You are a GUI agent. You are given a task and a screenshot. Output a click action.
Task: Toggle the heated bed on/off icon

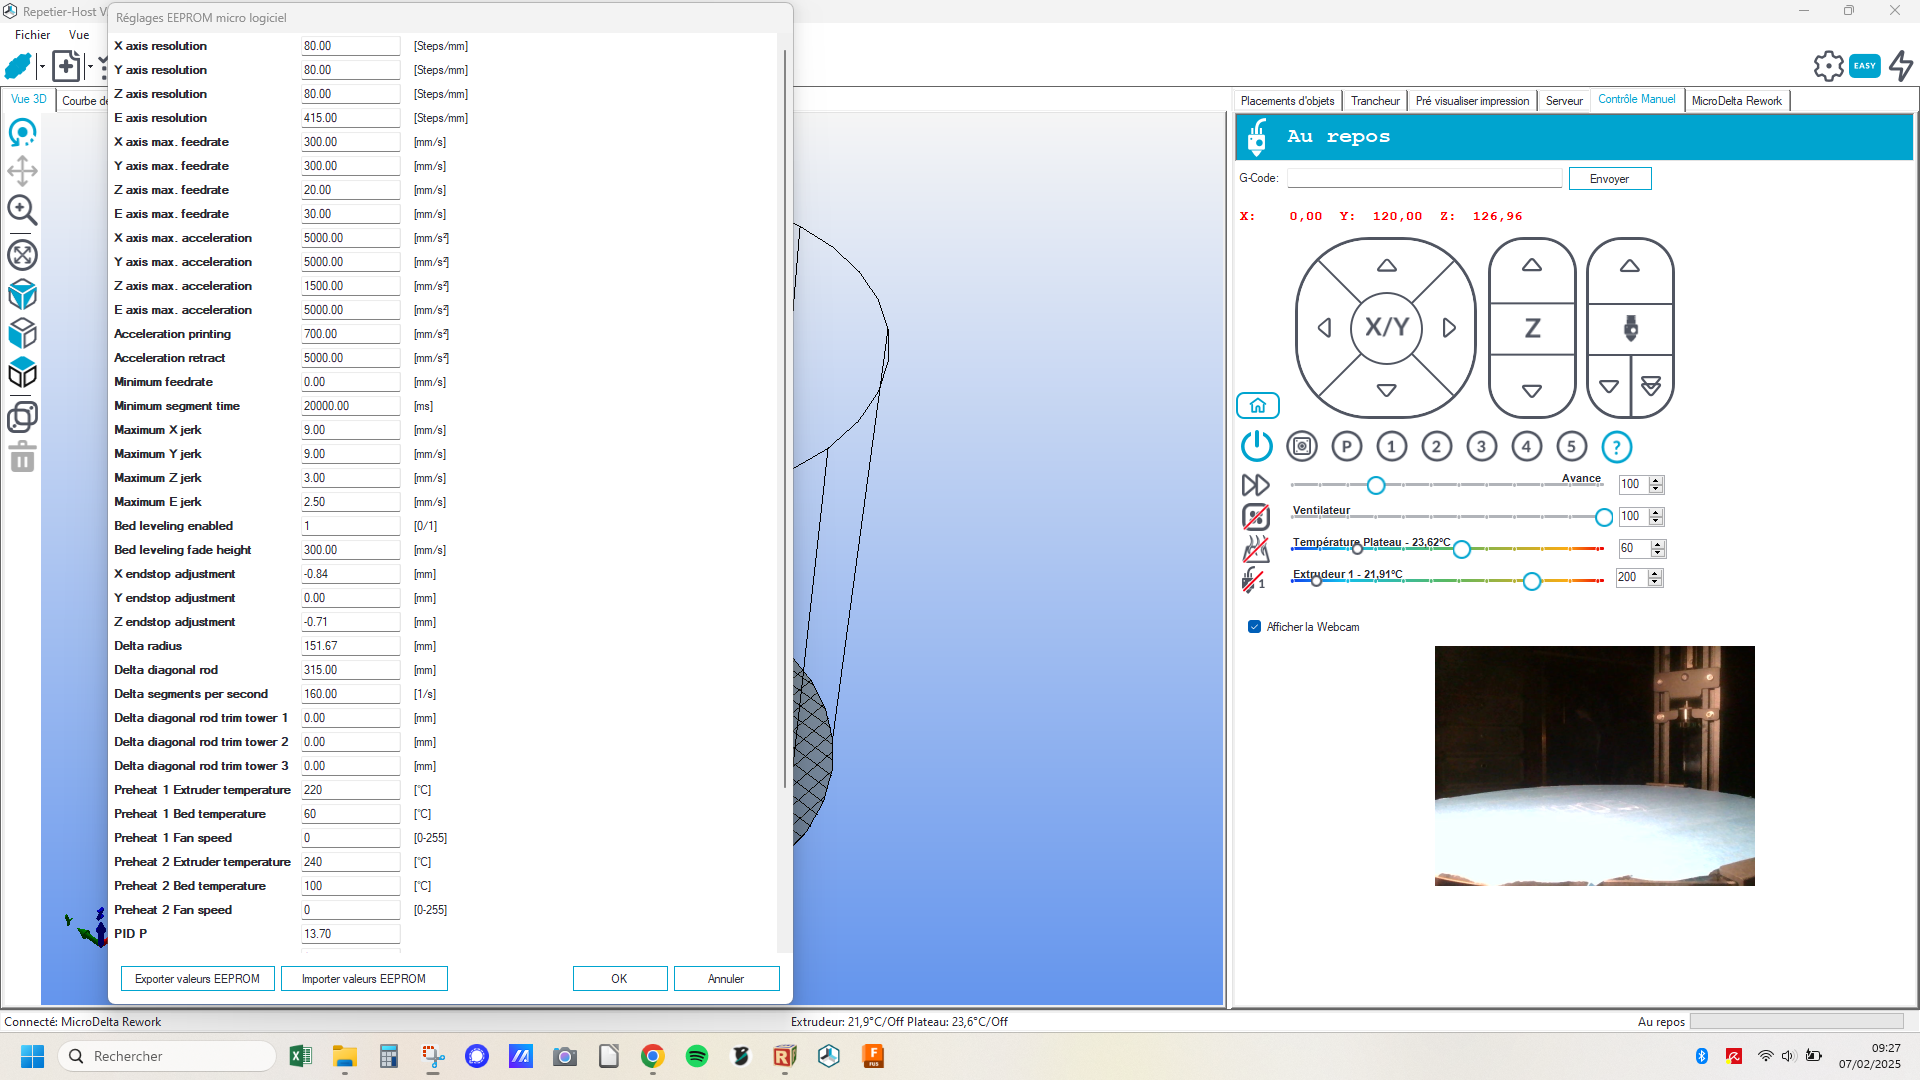tap(1255, 548)
